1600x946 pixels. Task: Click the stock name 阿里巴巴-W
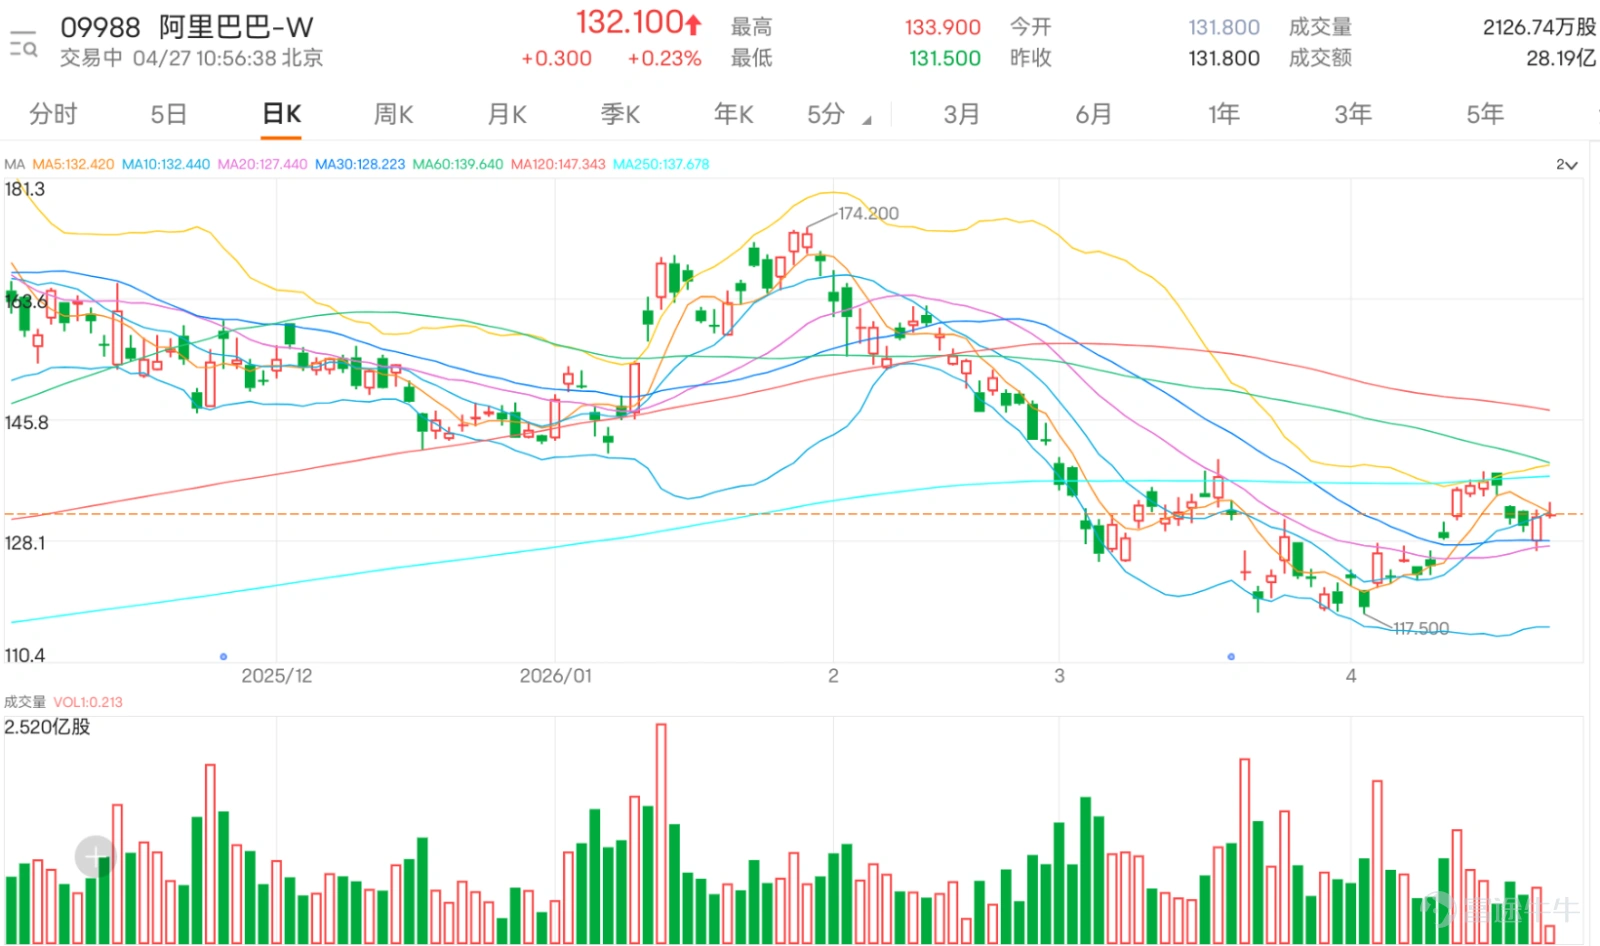[x=236, y=26]
